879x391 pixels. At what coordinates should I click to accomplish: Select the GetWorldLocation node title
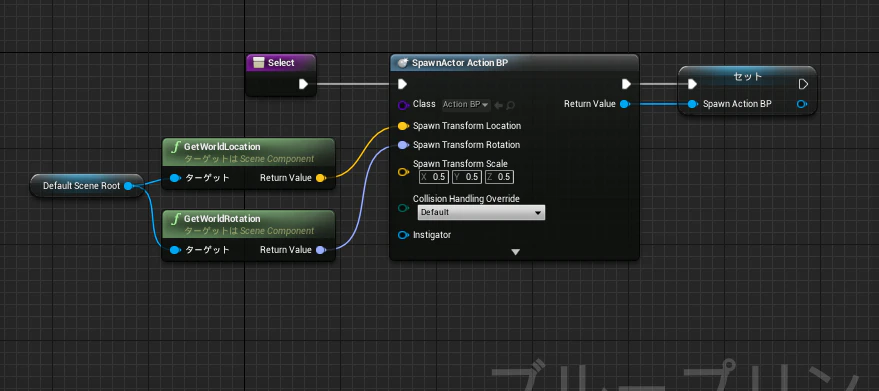[222, 147]
